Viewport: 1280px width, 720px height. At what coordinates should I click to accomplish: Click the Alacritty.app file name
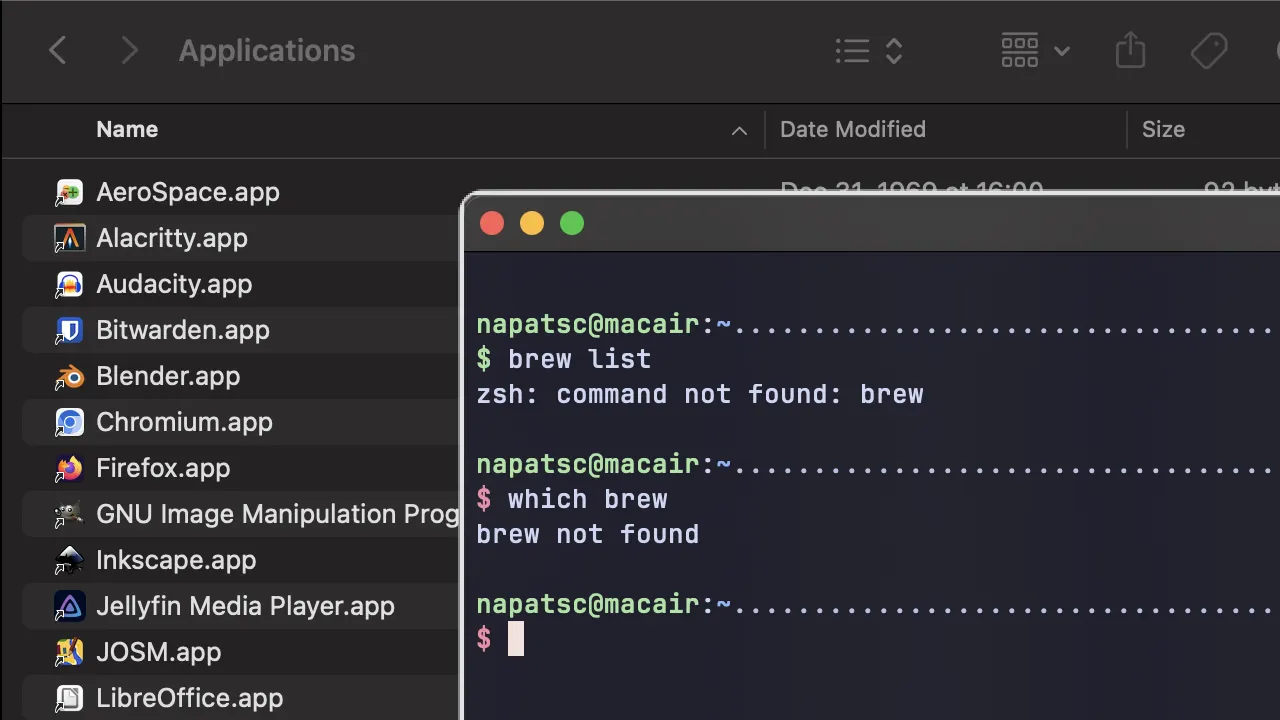coord(172,238)
